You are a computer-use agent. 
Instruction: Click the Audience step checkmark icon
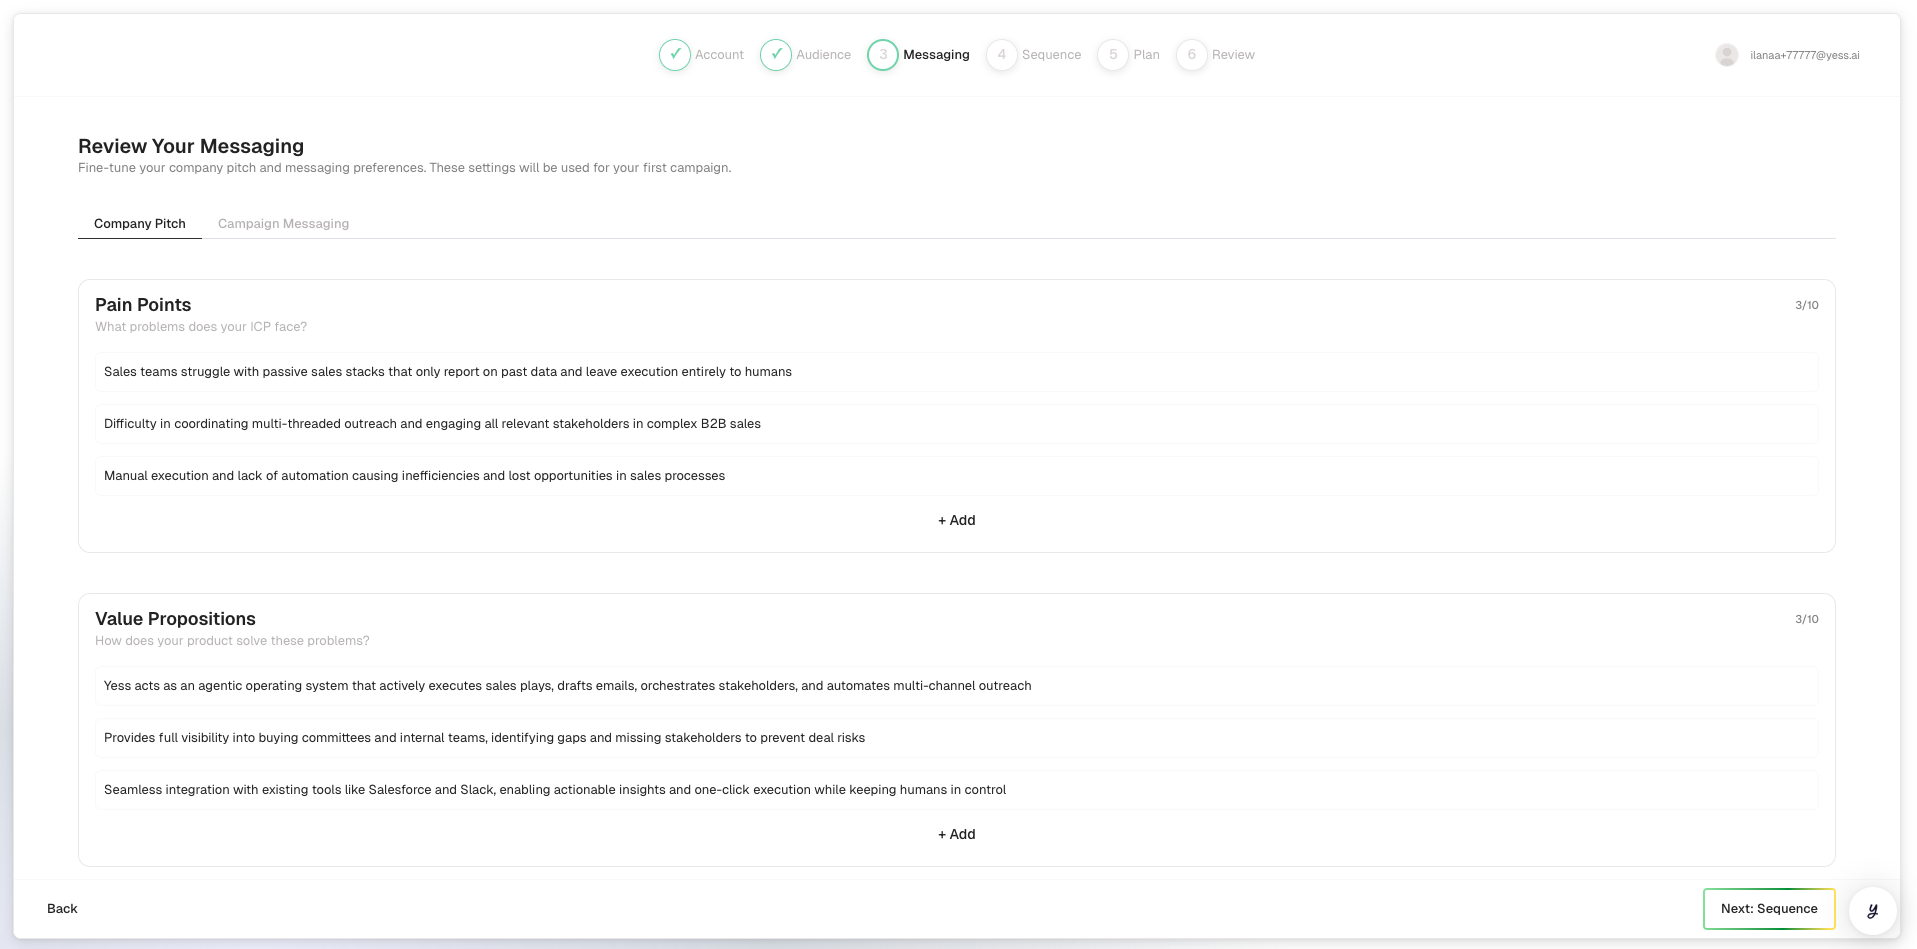pos(776,55)
